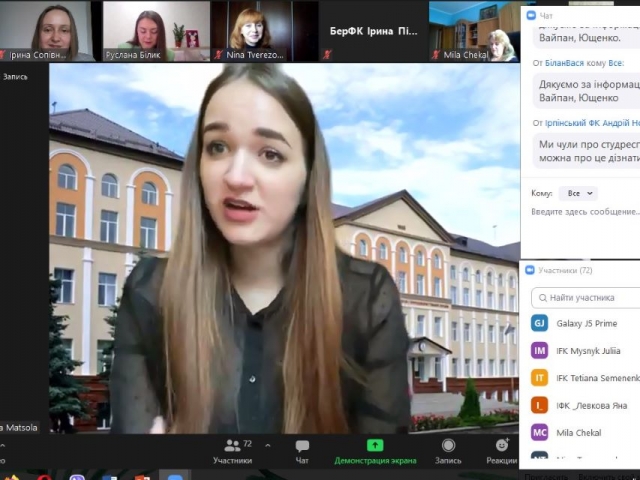The width and height of the screenshot is (640, 480).
Task: Open the Реакции reactions button
Action: [x=502, y=451]
